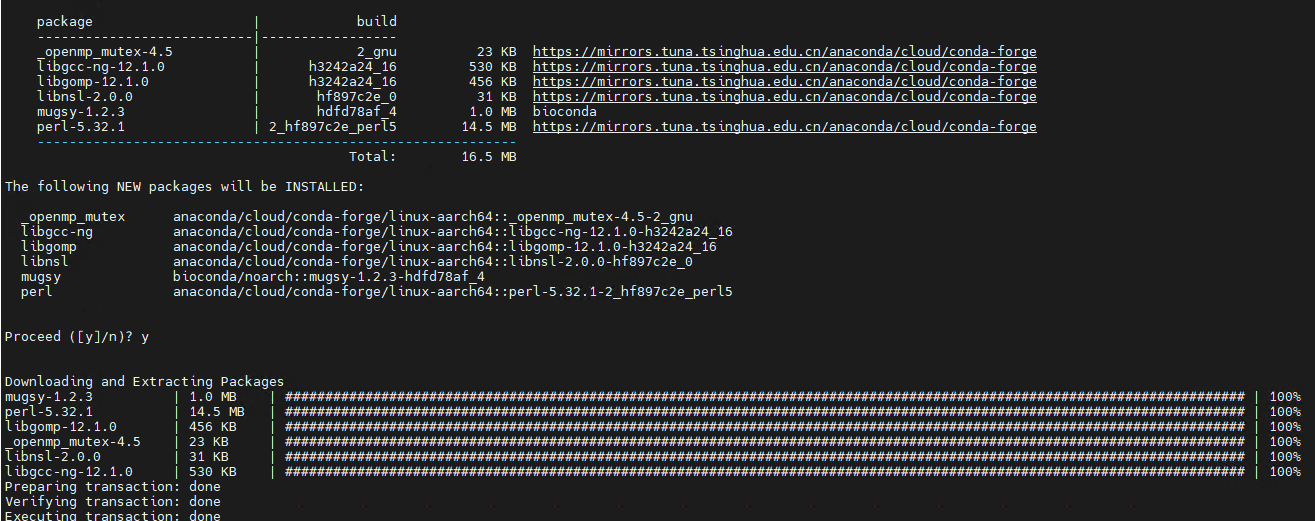The height and width of the screenshot is (521, 1315).
Task: Open the mirror URL on the libnsl-2.0.0 row
Action: pyautogui.click(x=784, y=96)
